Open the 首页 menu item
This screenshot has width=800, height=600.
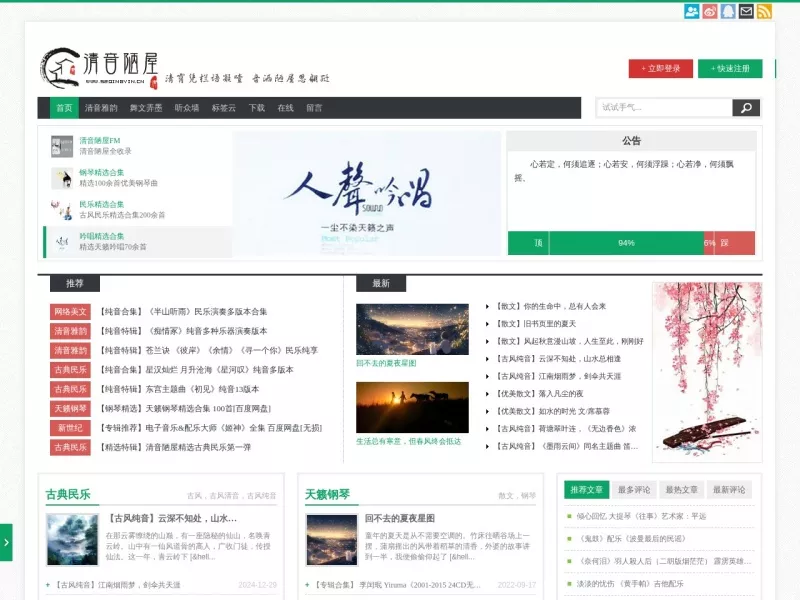point(64,108)
